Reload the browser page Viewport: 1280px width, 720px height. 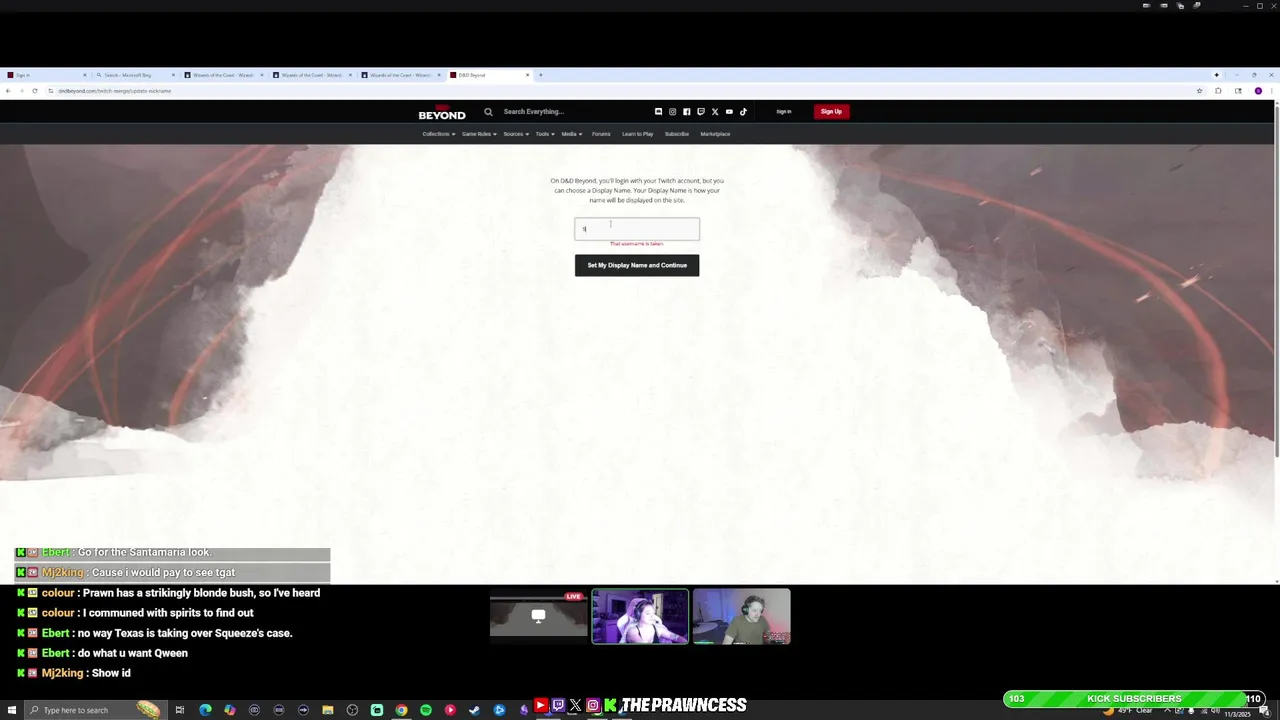click(35, 91)
